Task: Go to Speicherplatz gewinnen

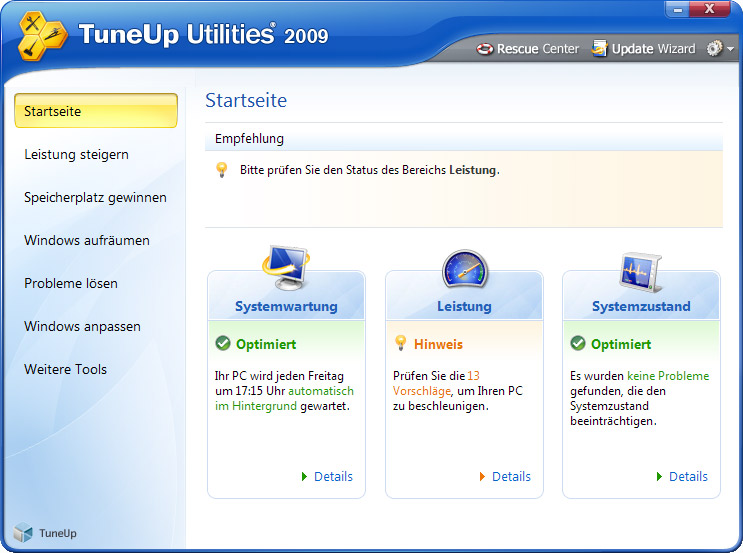Action: pyautogui.click(x=95, y=198)
